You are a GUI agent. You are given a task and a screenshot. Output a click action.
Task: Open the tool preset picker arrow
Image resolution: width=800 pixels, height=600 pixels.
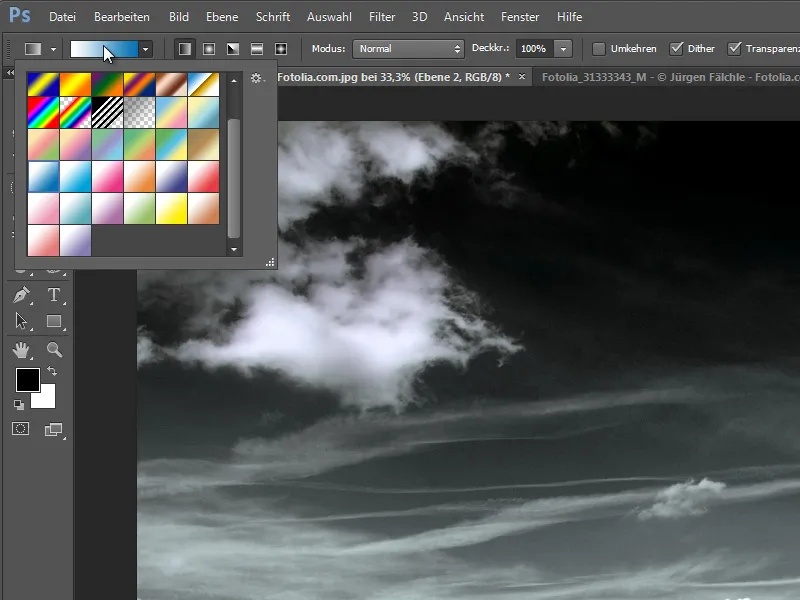point(53,49)
